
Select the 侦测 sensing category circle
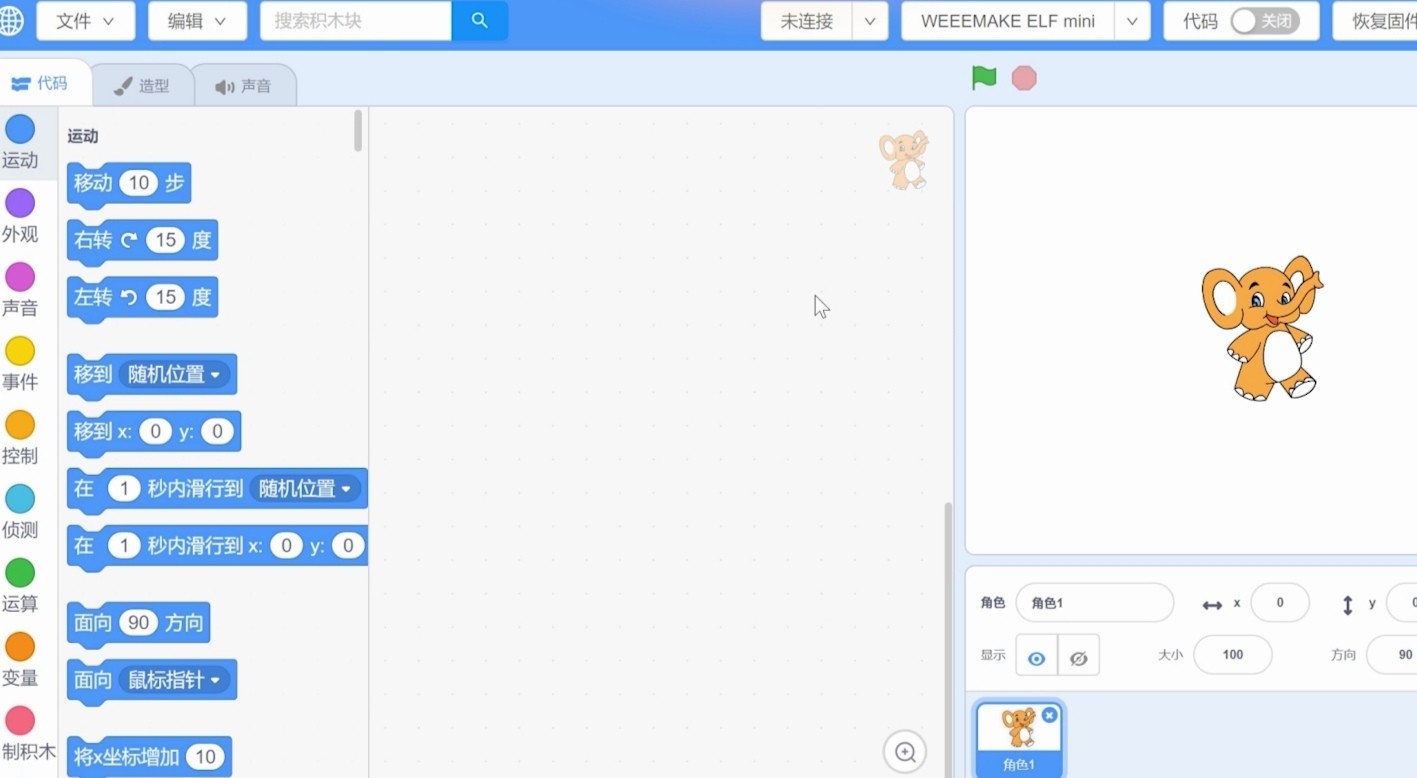pyautogui.click(x=20, y=499)
